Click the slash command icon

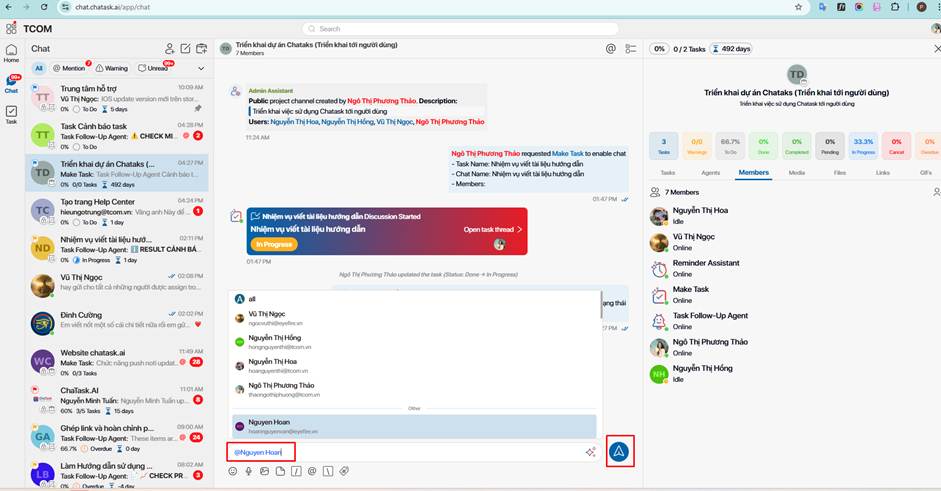click(x=296, y=471)
